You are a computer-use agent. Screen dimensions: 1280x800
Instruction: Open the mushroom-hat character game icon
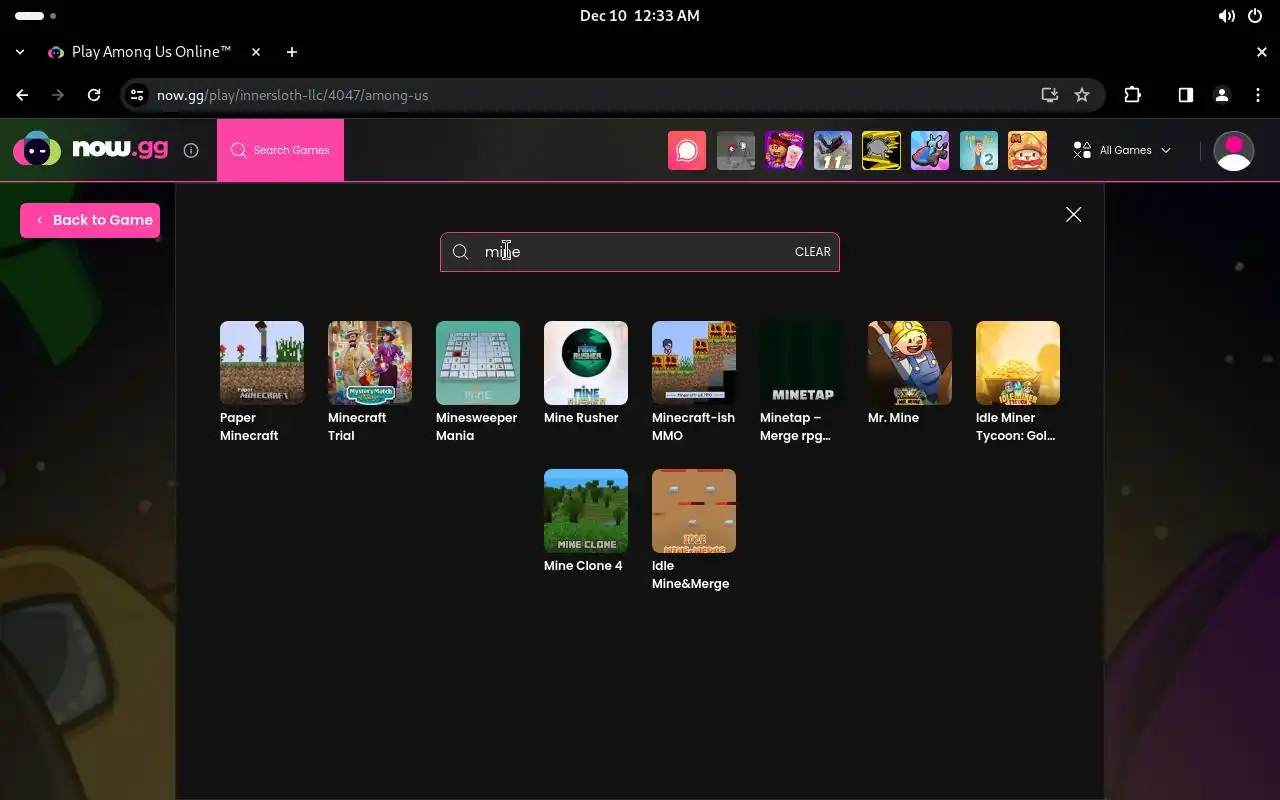pyautogui.click(x=1027, y=150)
